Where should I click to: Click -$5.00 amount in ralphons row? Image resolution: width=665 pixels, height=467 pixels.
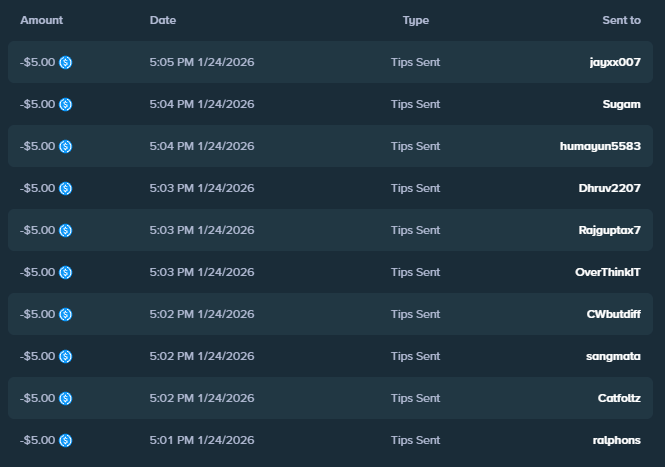(x=38, y=440)
